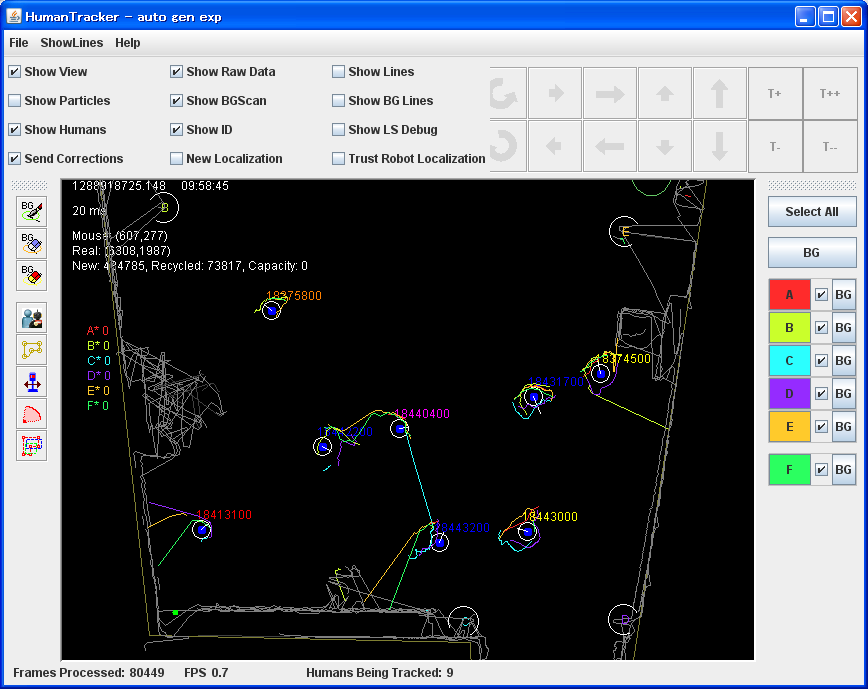
Task: Select the BG pen drawing tool
Action: 31,211
